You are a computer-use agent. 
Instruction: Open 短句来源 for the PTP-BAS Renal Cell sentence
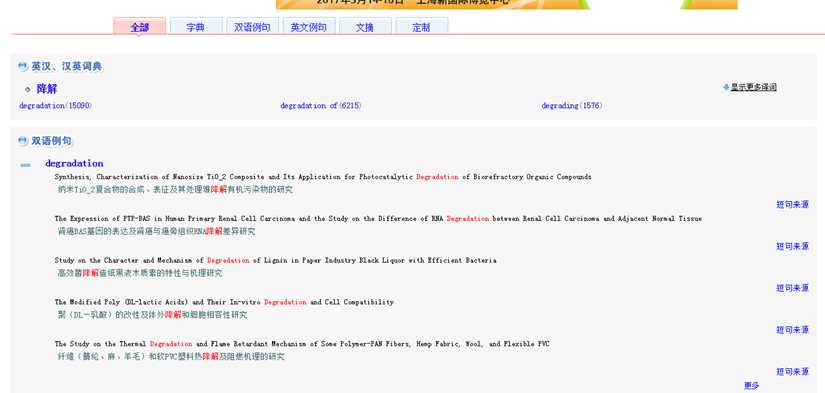tap(792, 246)
